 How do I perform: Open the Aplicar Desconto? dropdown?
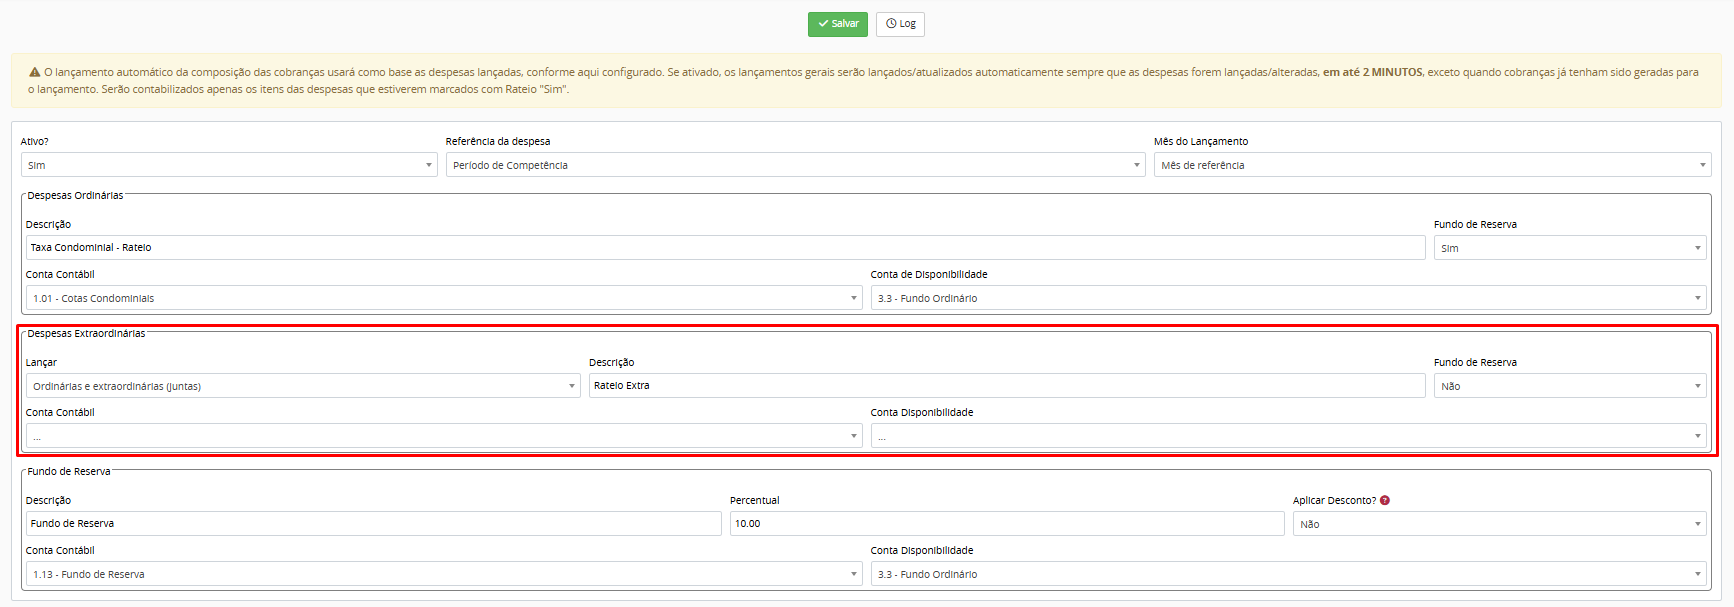(1498, 524)
